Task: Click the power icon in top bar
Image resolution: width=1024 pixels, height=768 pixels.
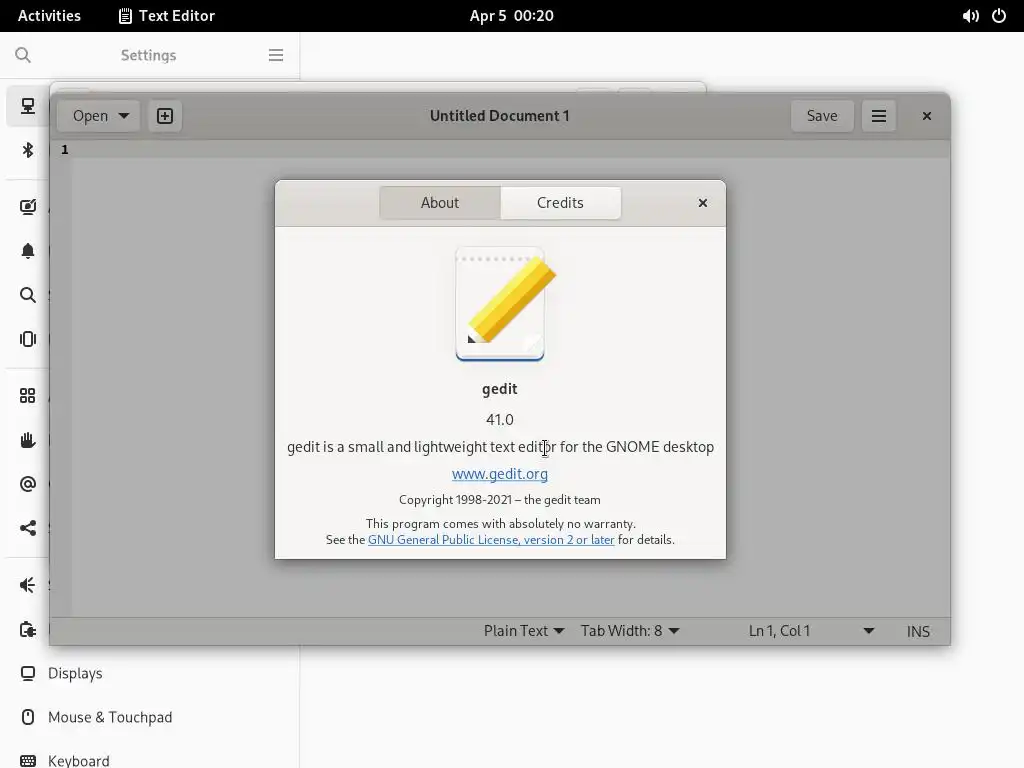Action: [999, 16]
